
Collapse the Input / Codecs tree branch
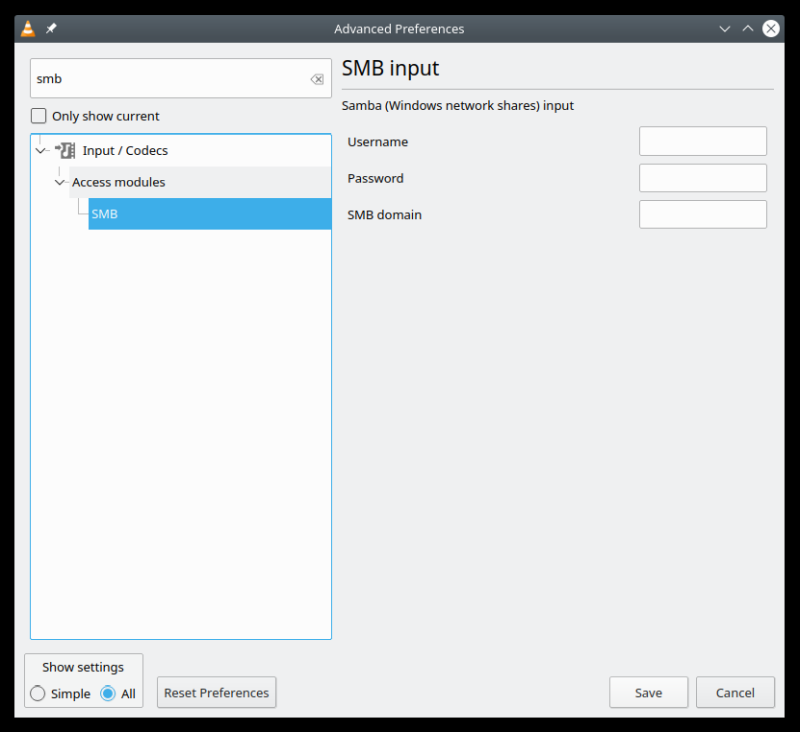point(41,150)
